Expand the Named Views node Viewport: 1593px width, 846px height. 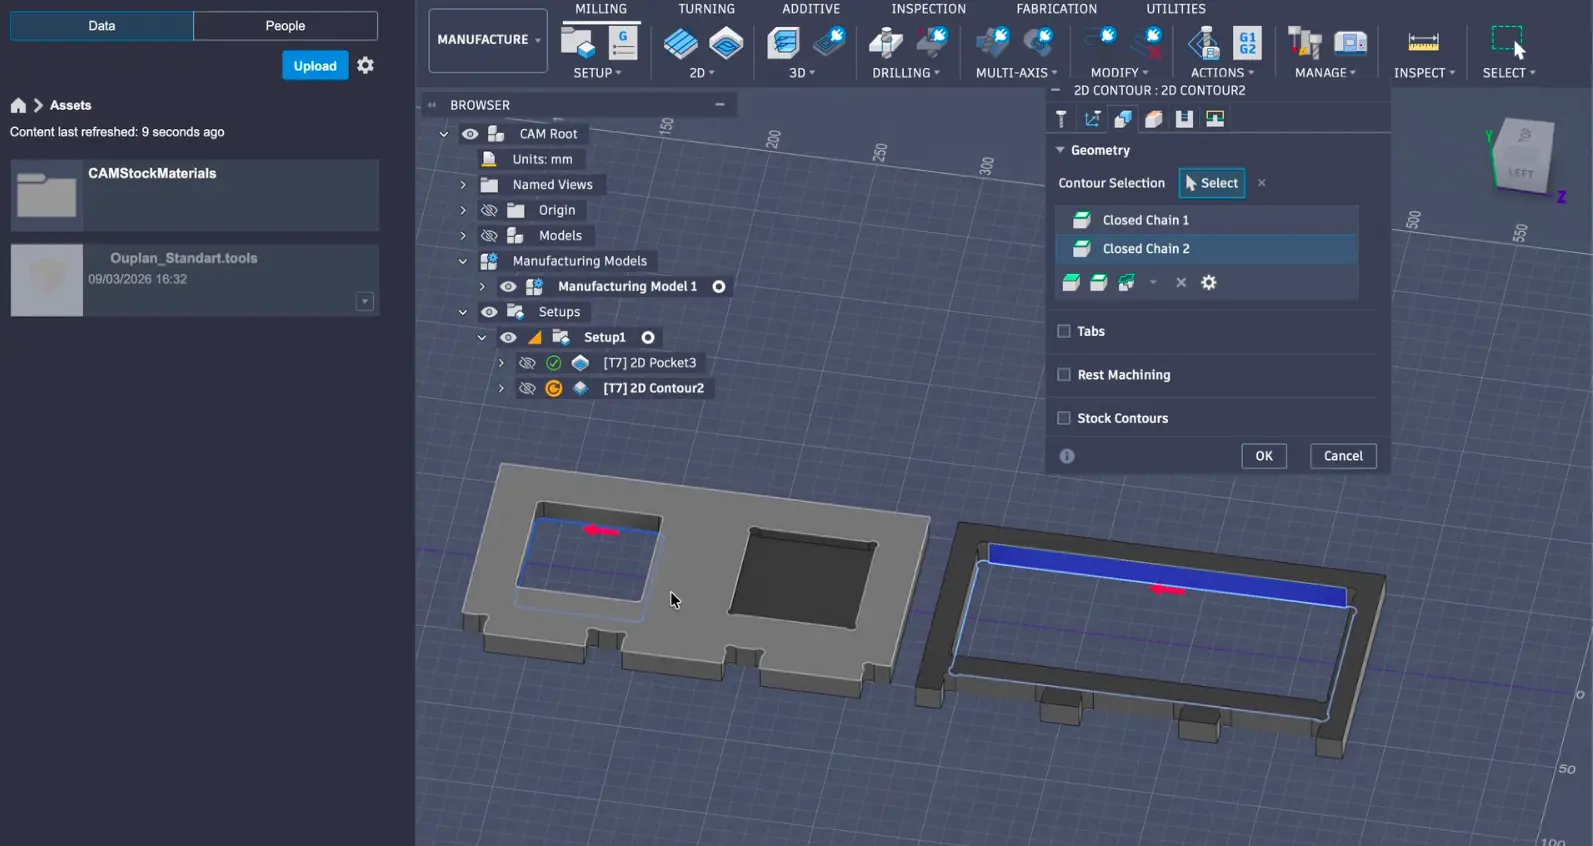pos(463,185)
